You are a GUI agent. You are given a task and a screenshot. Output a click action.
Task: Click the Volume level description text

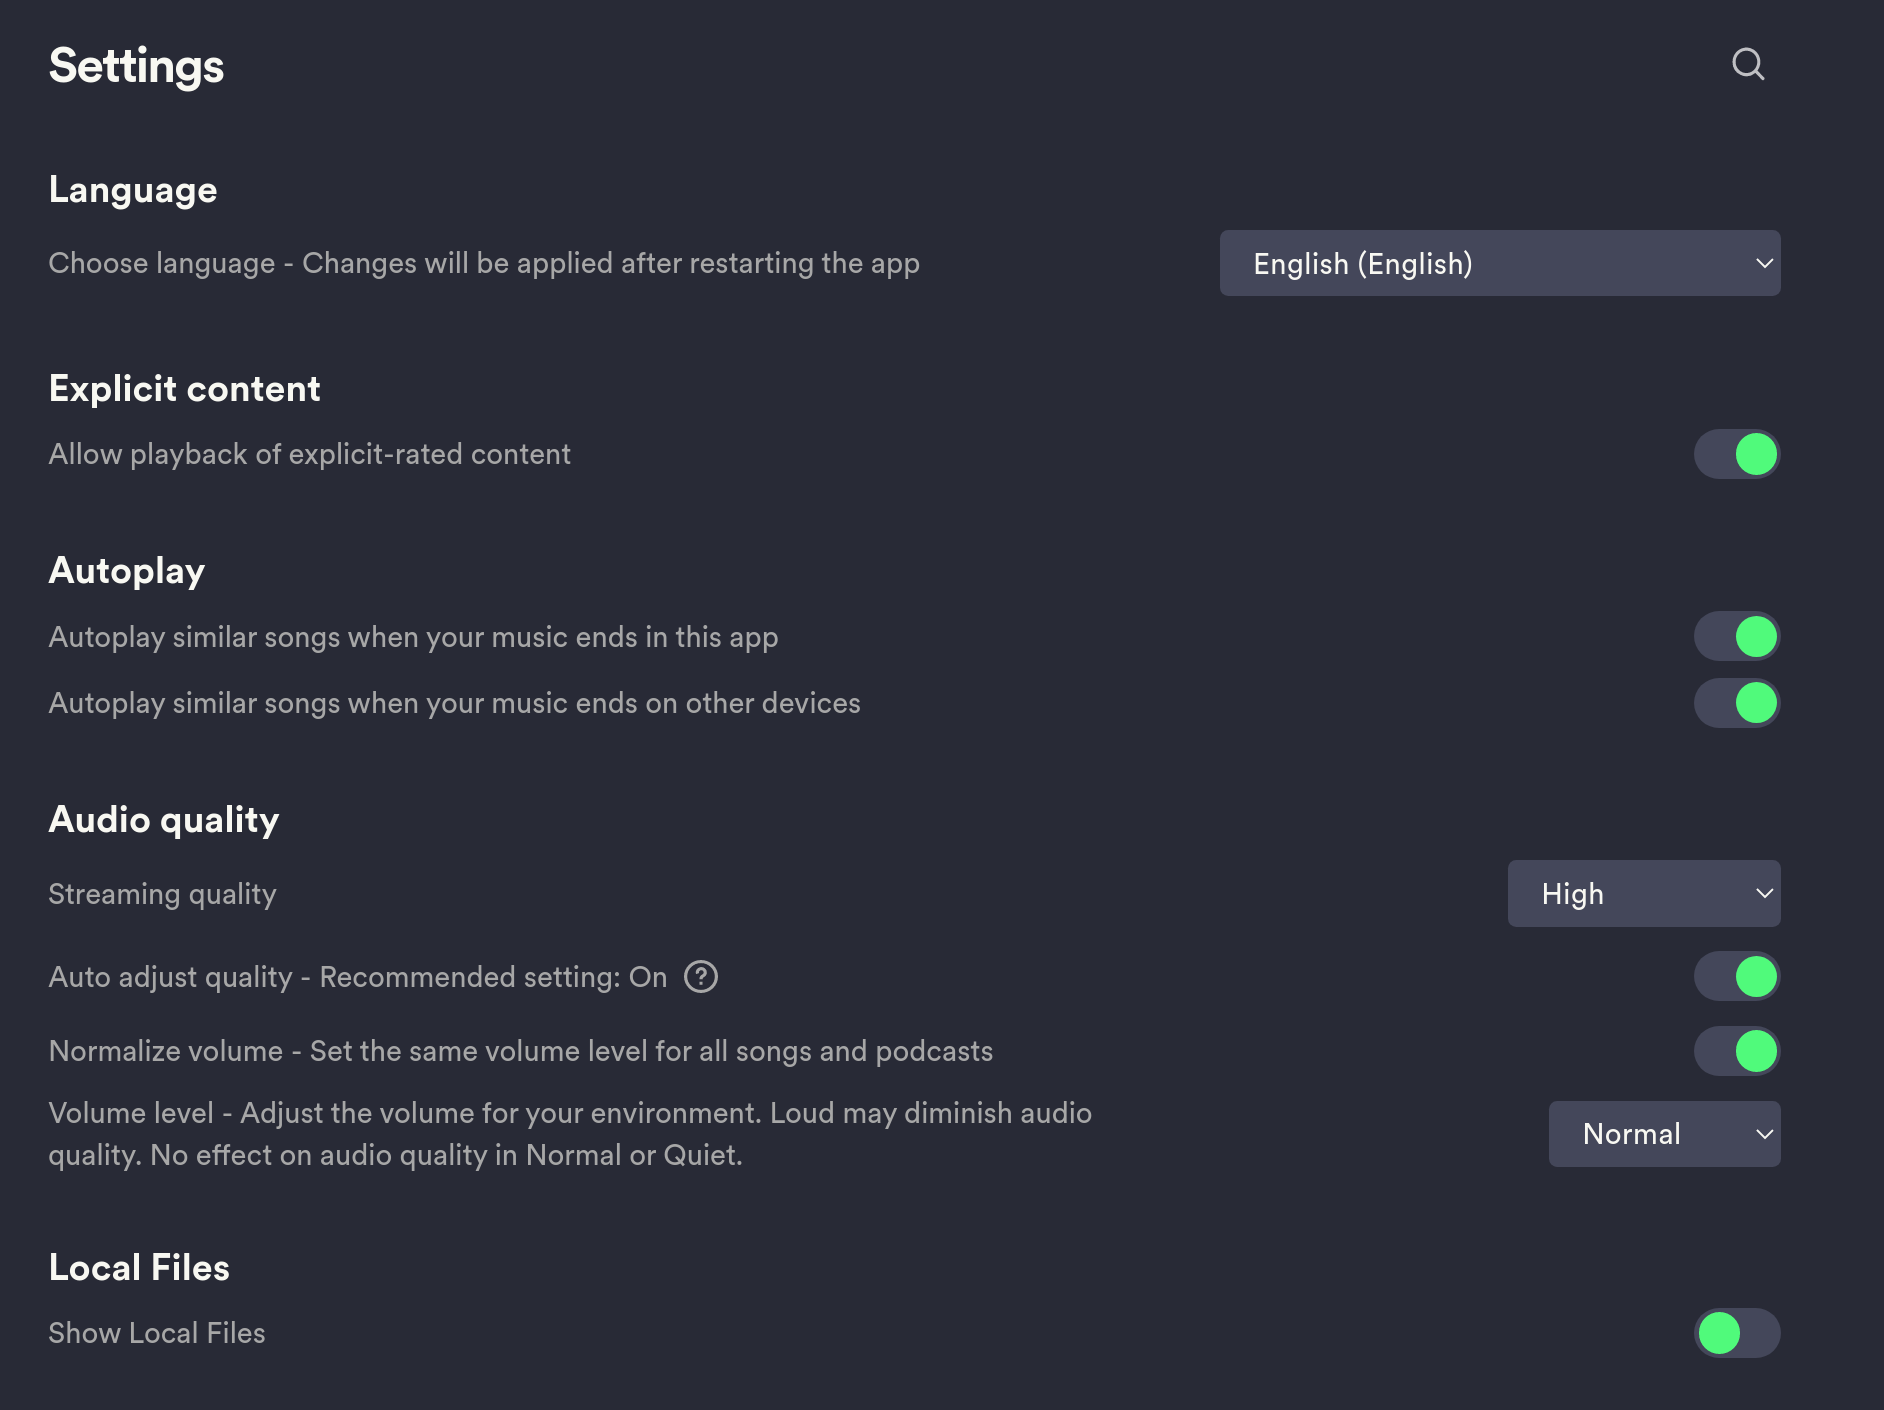coord(570,1133)
